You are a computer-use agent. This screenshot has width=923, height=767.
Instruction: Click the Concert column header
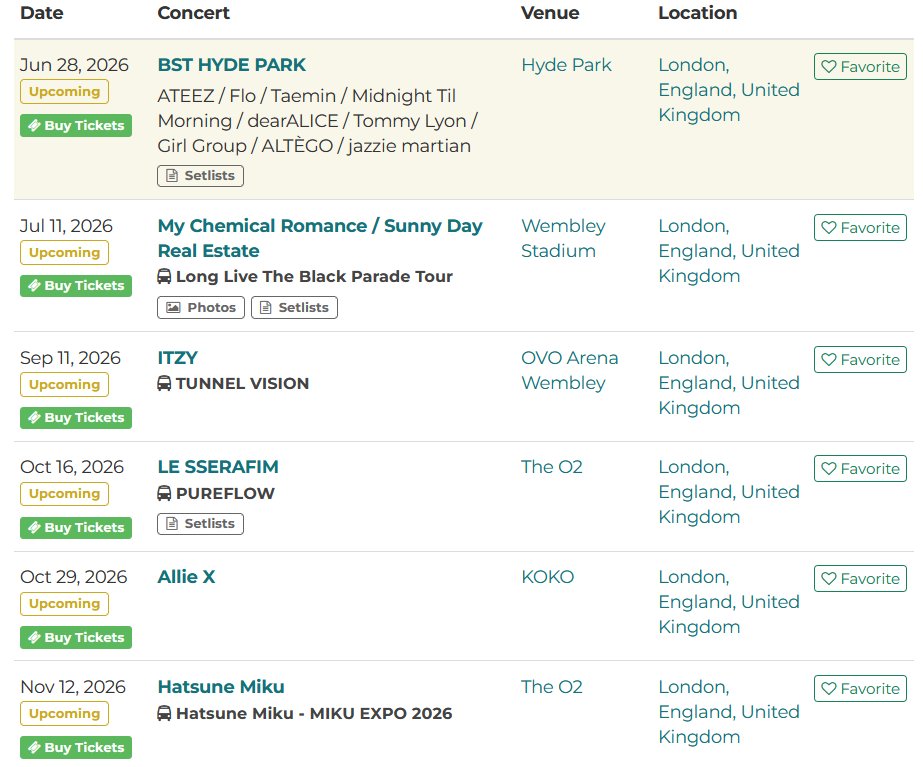pyautogui.click(x=194, y=13)
